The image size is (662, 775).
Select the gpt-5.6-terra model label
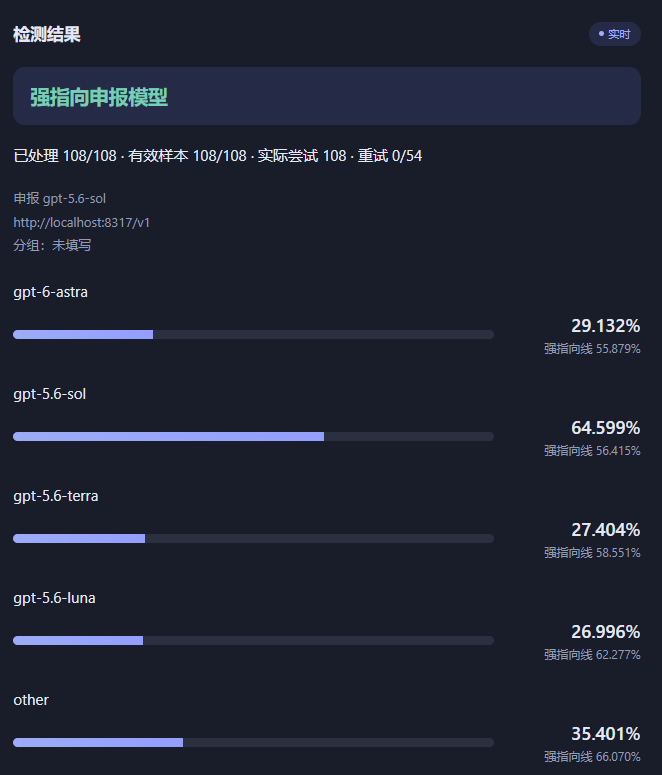pos(56,496)
